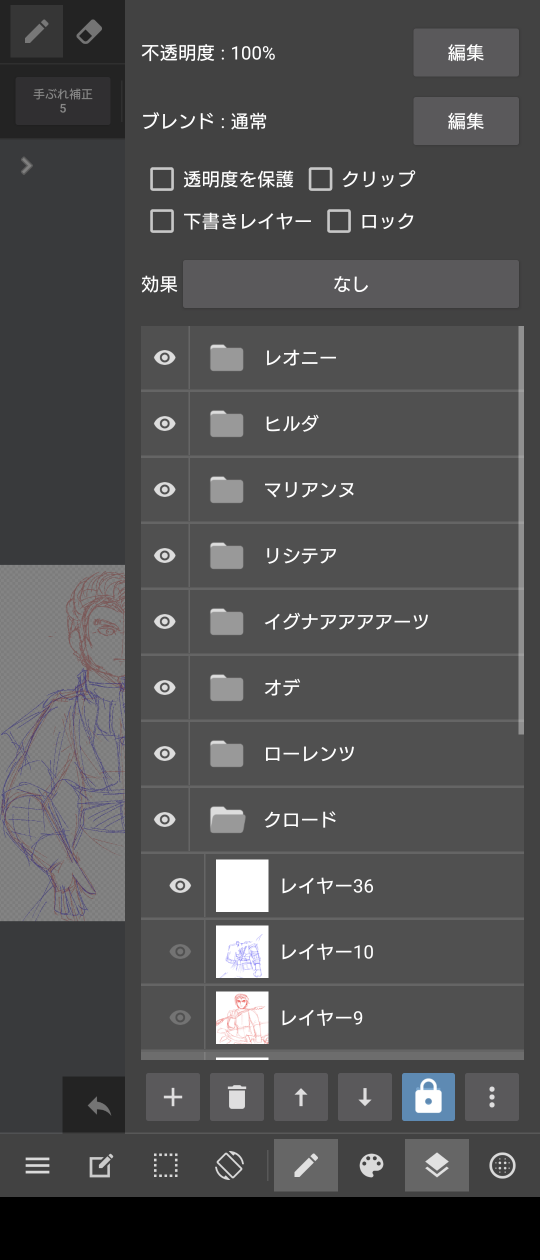Open the hamburger main menu
The width and height of the screenshot is (540, 1260).
pos(37,1165)
